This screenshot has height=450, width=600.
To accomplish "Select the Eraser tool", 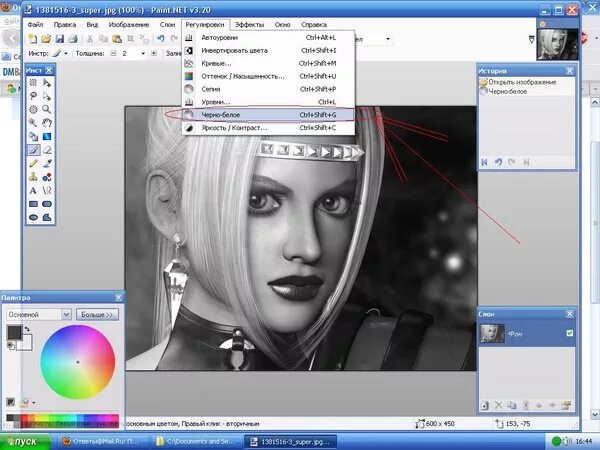I will pos(47,150).
